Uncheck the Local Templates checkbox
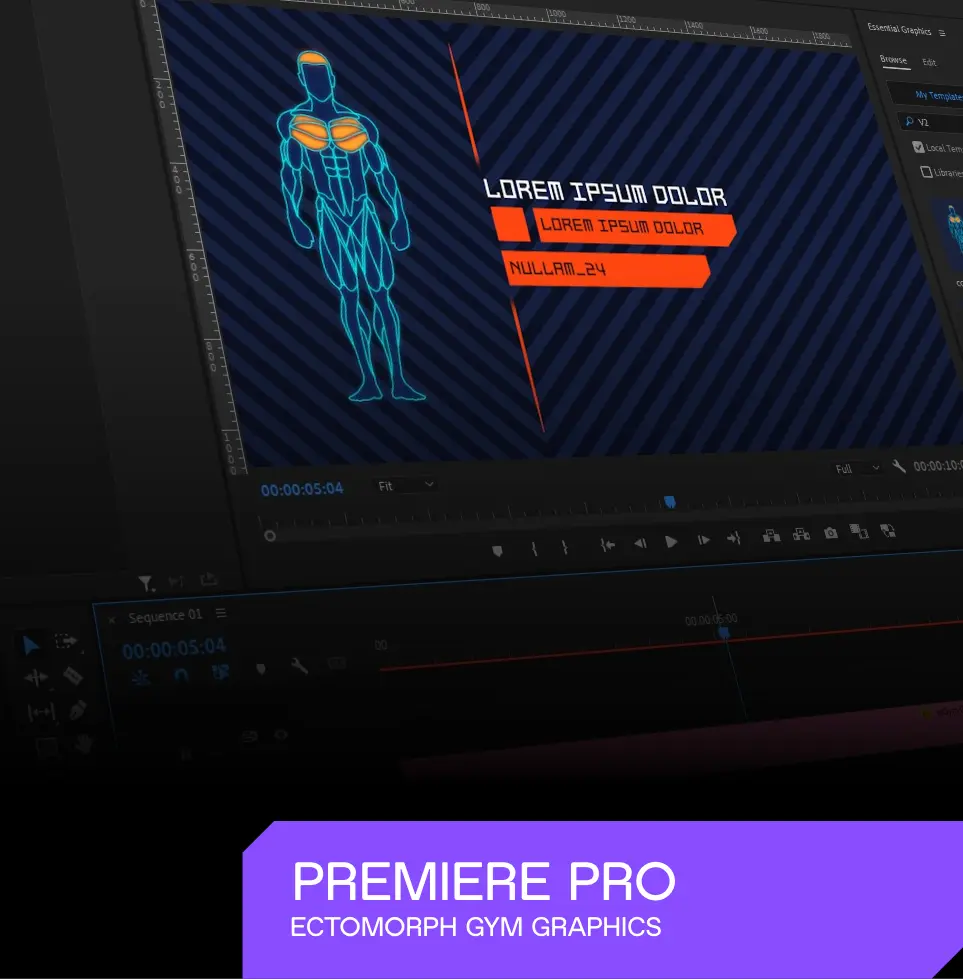 [x=919, y=147]
